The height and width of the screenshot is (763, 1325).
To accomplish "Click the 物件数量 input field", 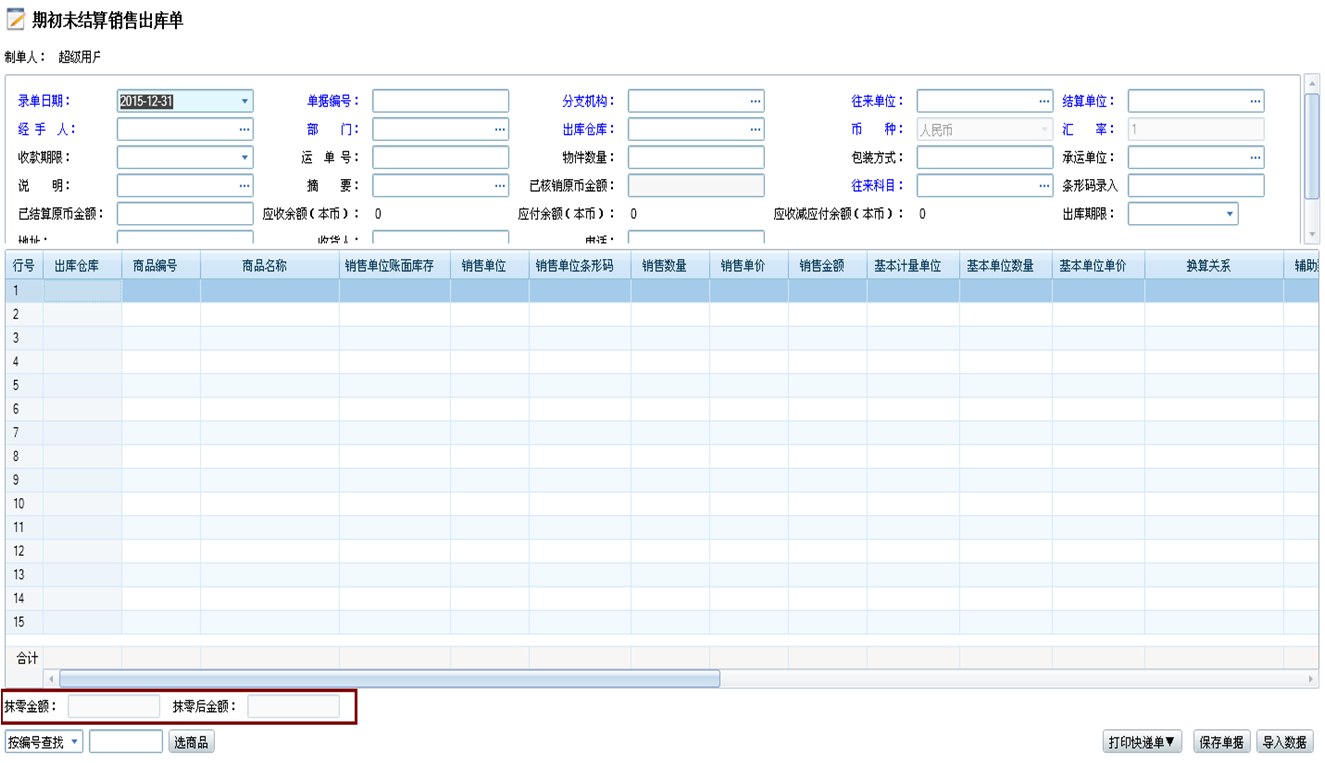I will coord(696,157).
